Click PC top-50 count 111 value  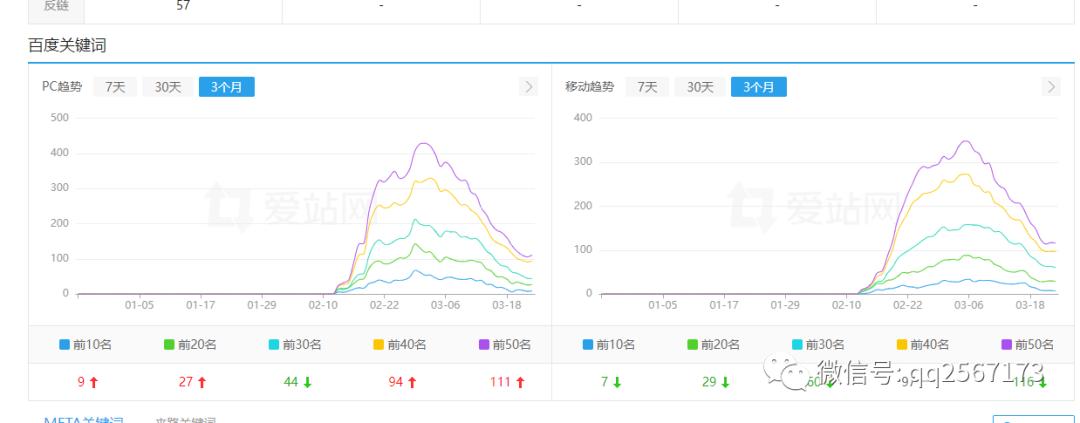click(500, 382)
